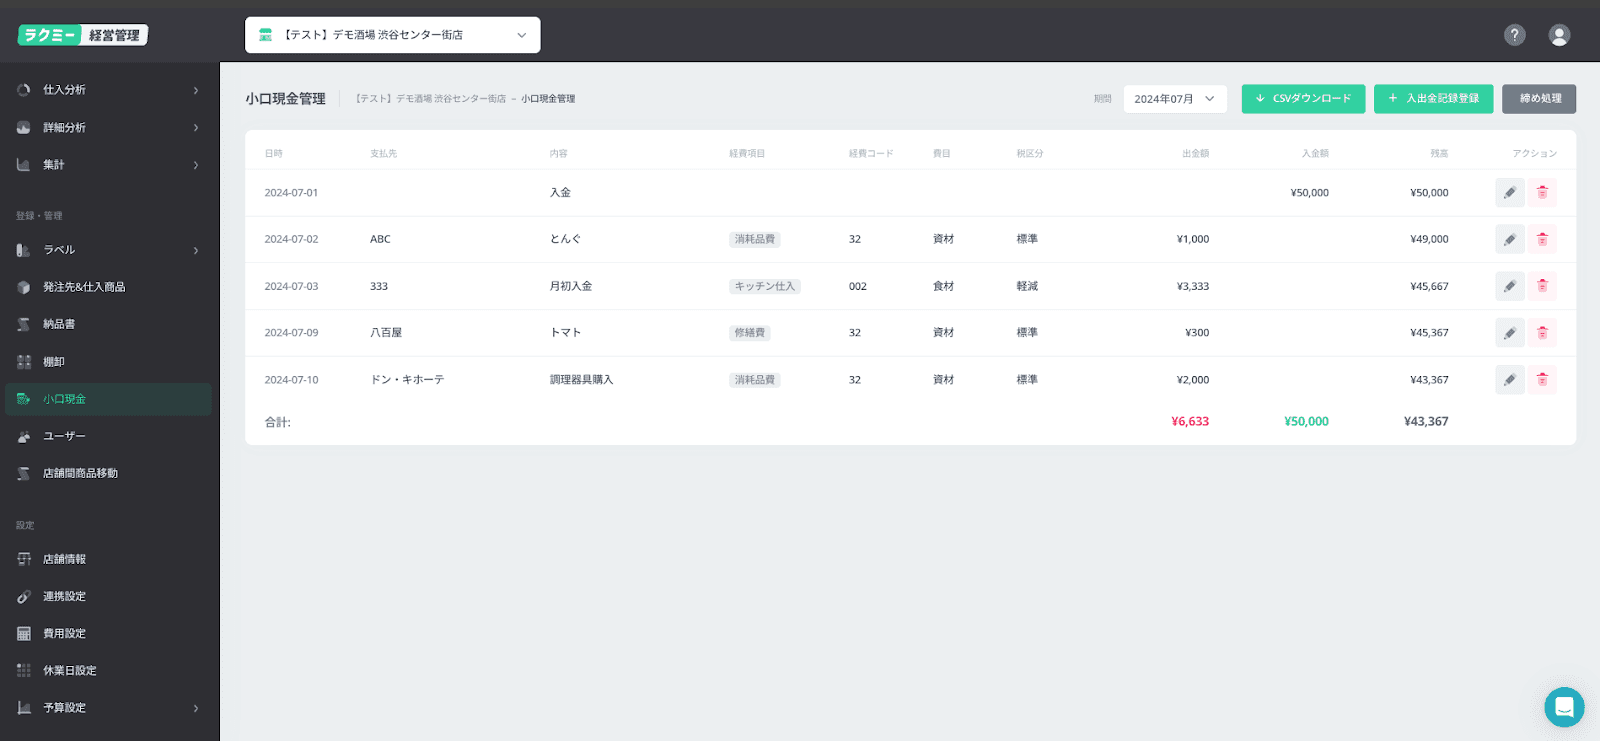Expand the 詳細分析 chevron
This screenshot has height=741, width=1600.
click(x=196, y=127)
